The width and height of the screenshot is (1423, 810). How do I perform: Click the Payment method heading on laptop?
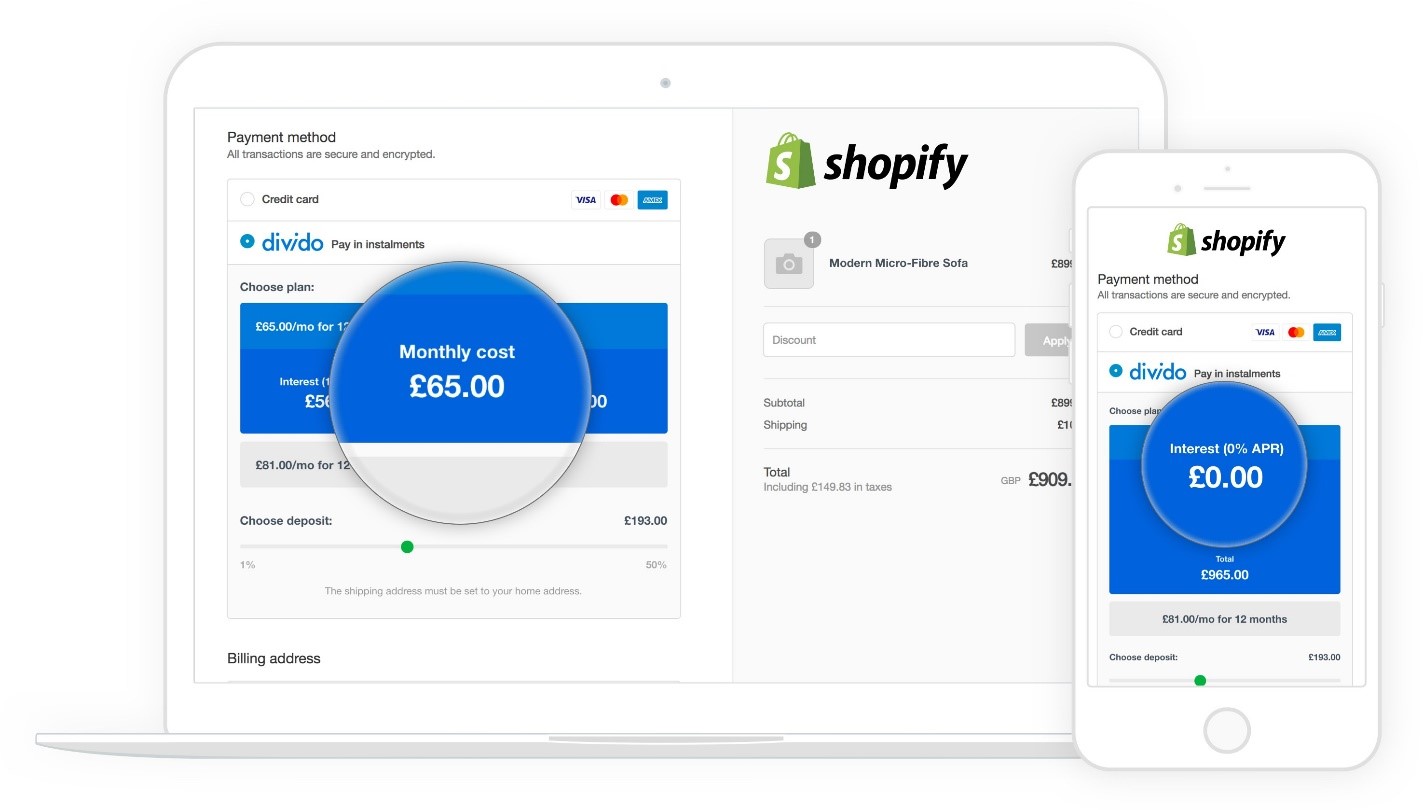click(281, 137)
